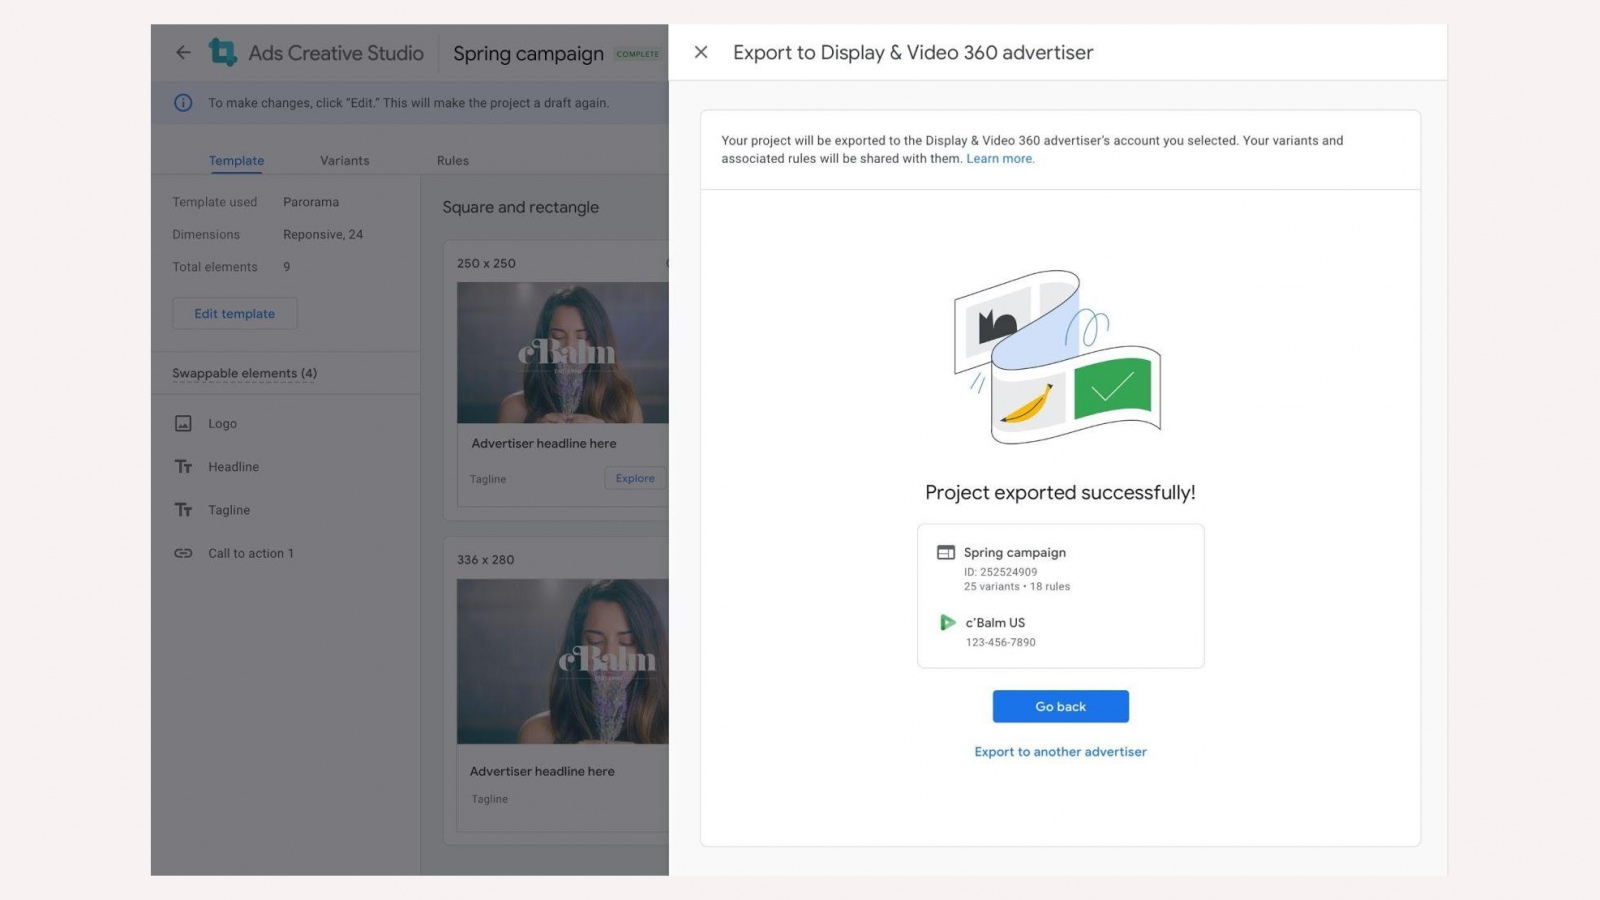Close the export panel with X

(x=701, y=52)
